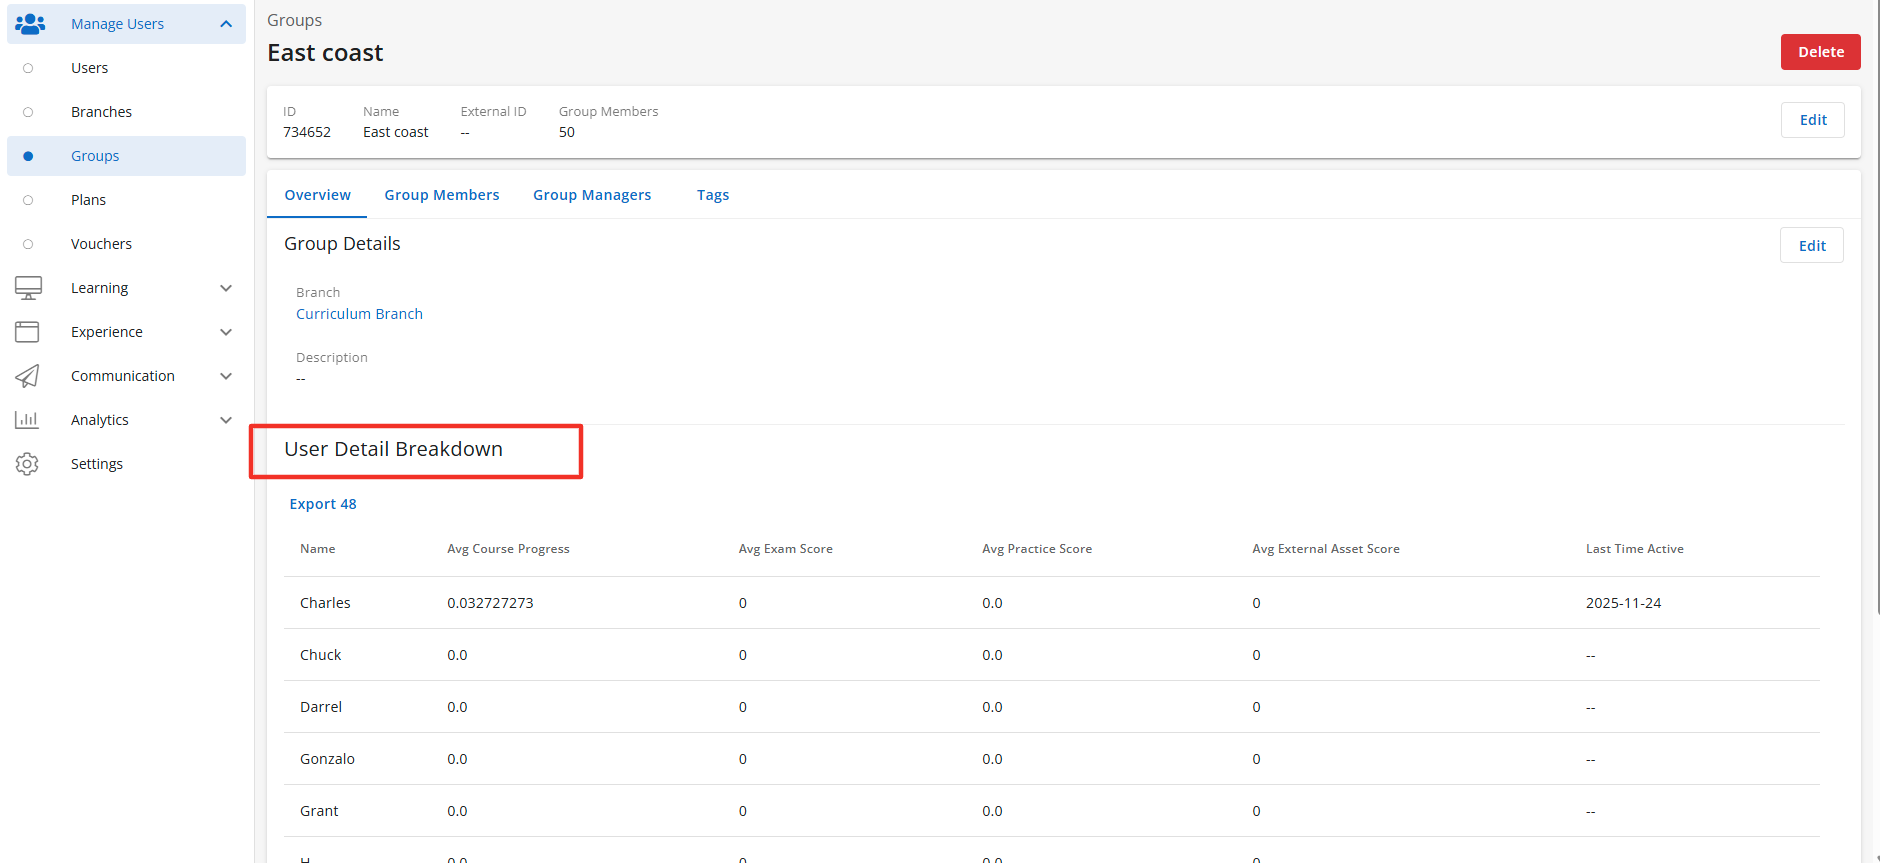1880x863 pixels.
Task: Click Edit button in Group Details section
Action: pyautogui.click(x=1811, y=246)
